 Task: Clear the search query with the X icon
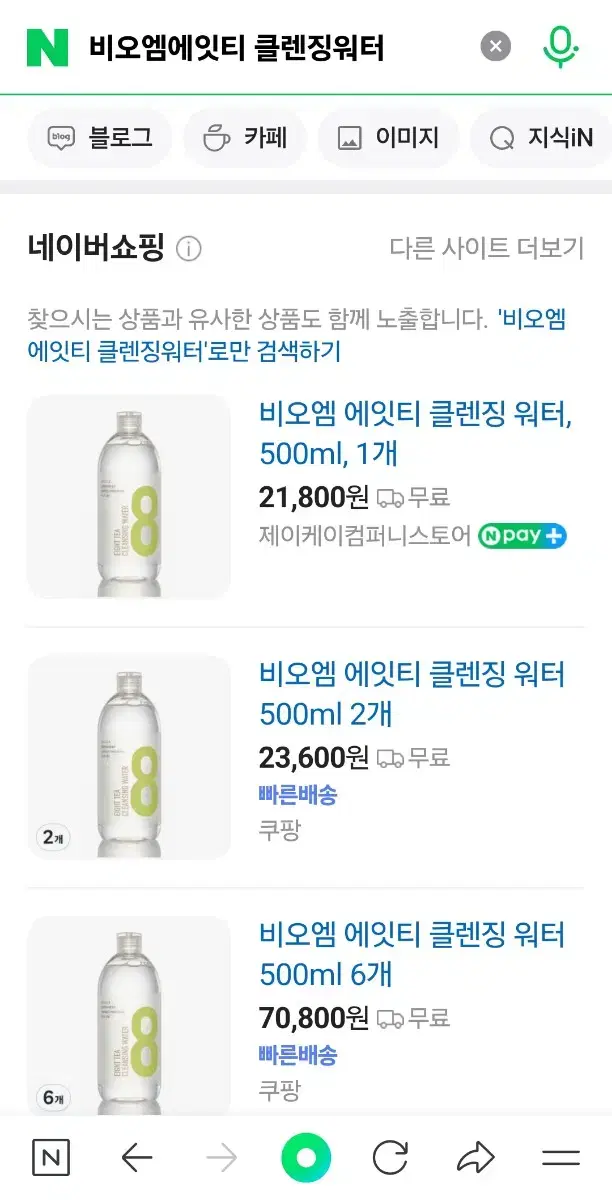[x=493, y=44]
